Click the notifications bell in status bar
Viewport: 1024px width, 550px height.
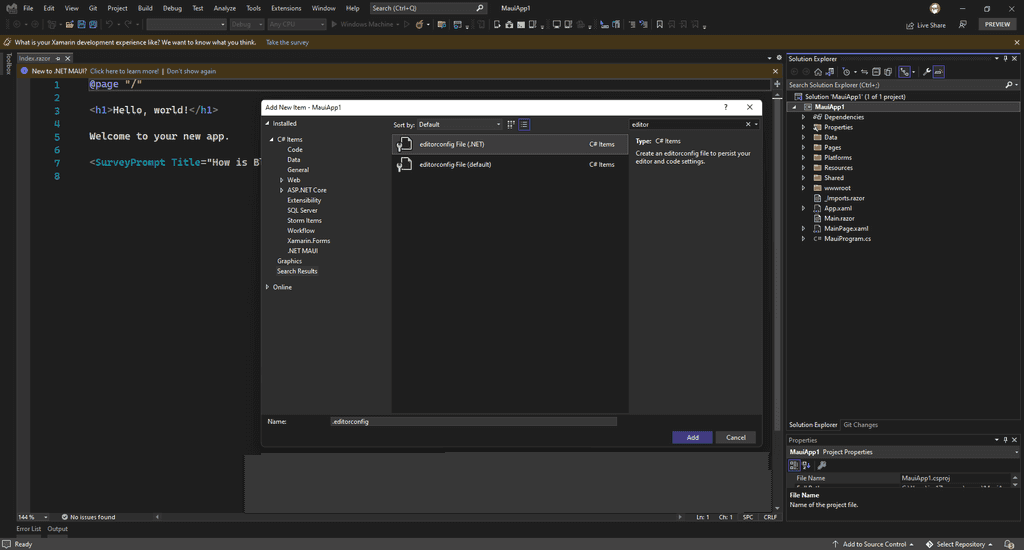coord(1009,544)
